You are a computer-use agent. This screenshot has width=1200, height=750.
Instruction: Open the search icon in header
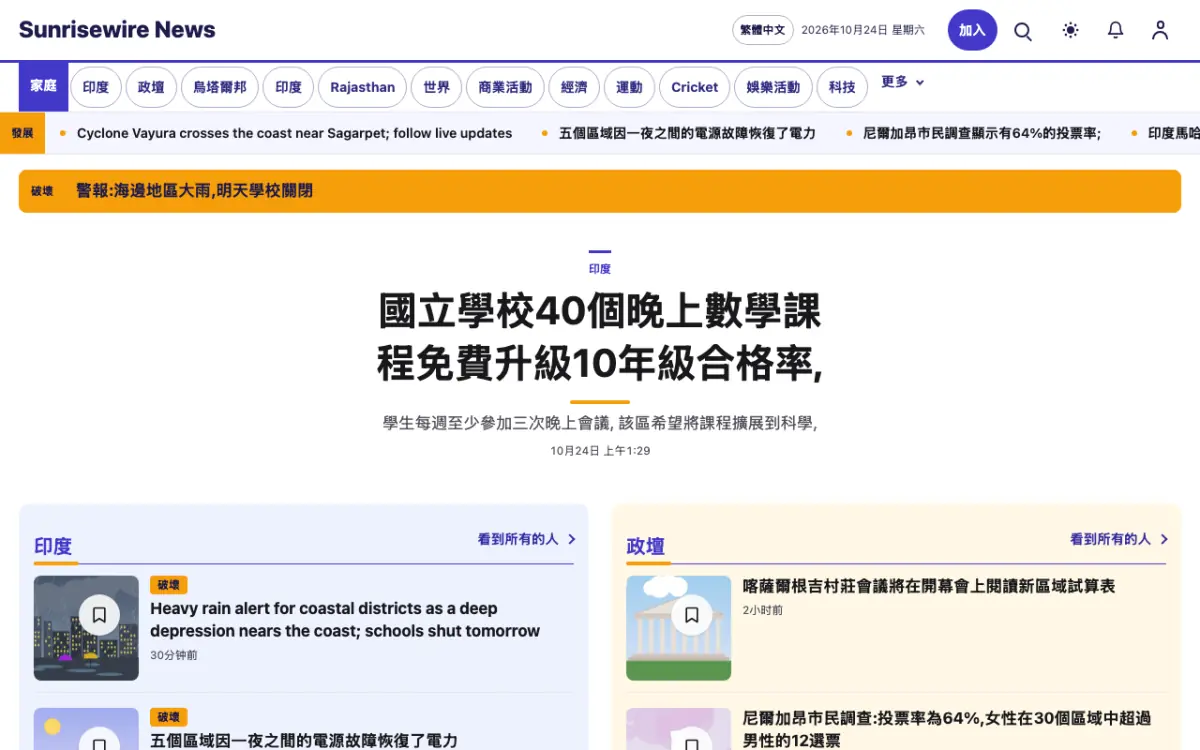pyautogui.click(x=1023, y=31)
